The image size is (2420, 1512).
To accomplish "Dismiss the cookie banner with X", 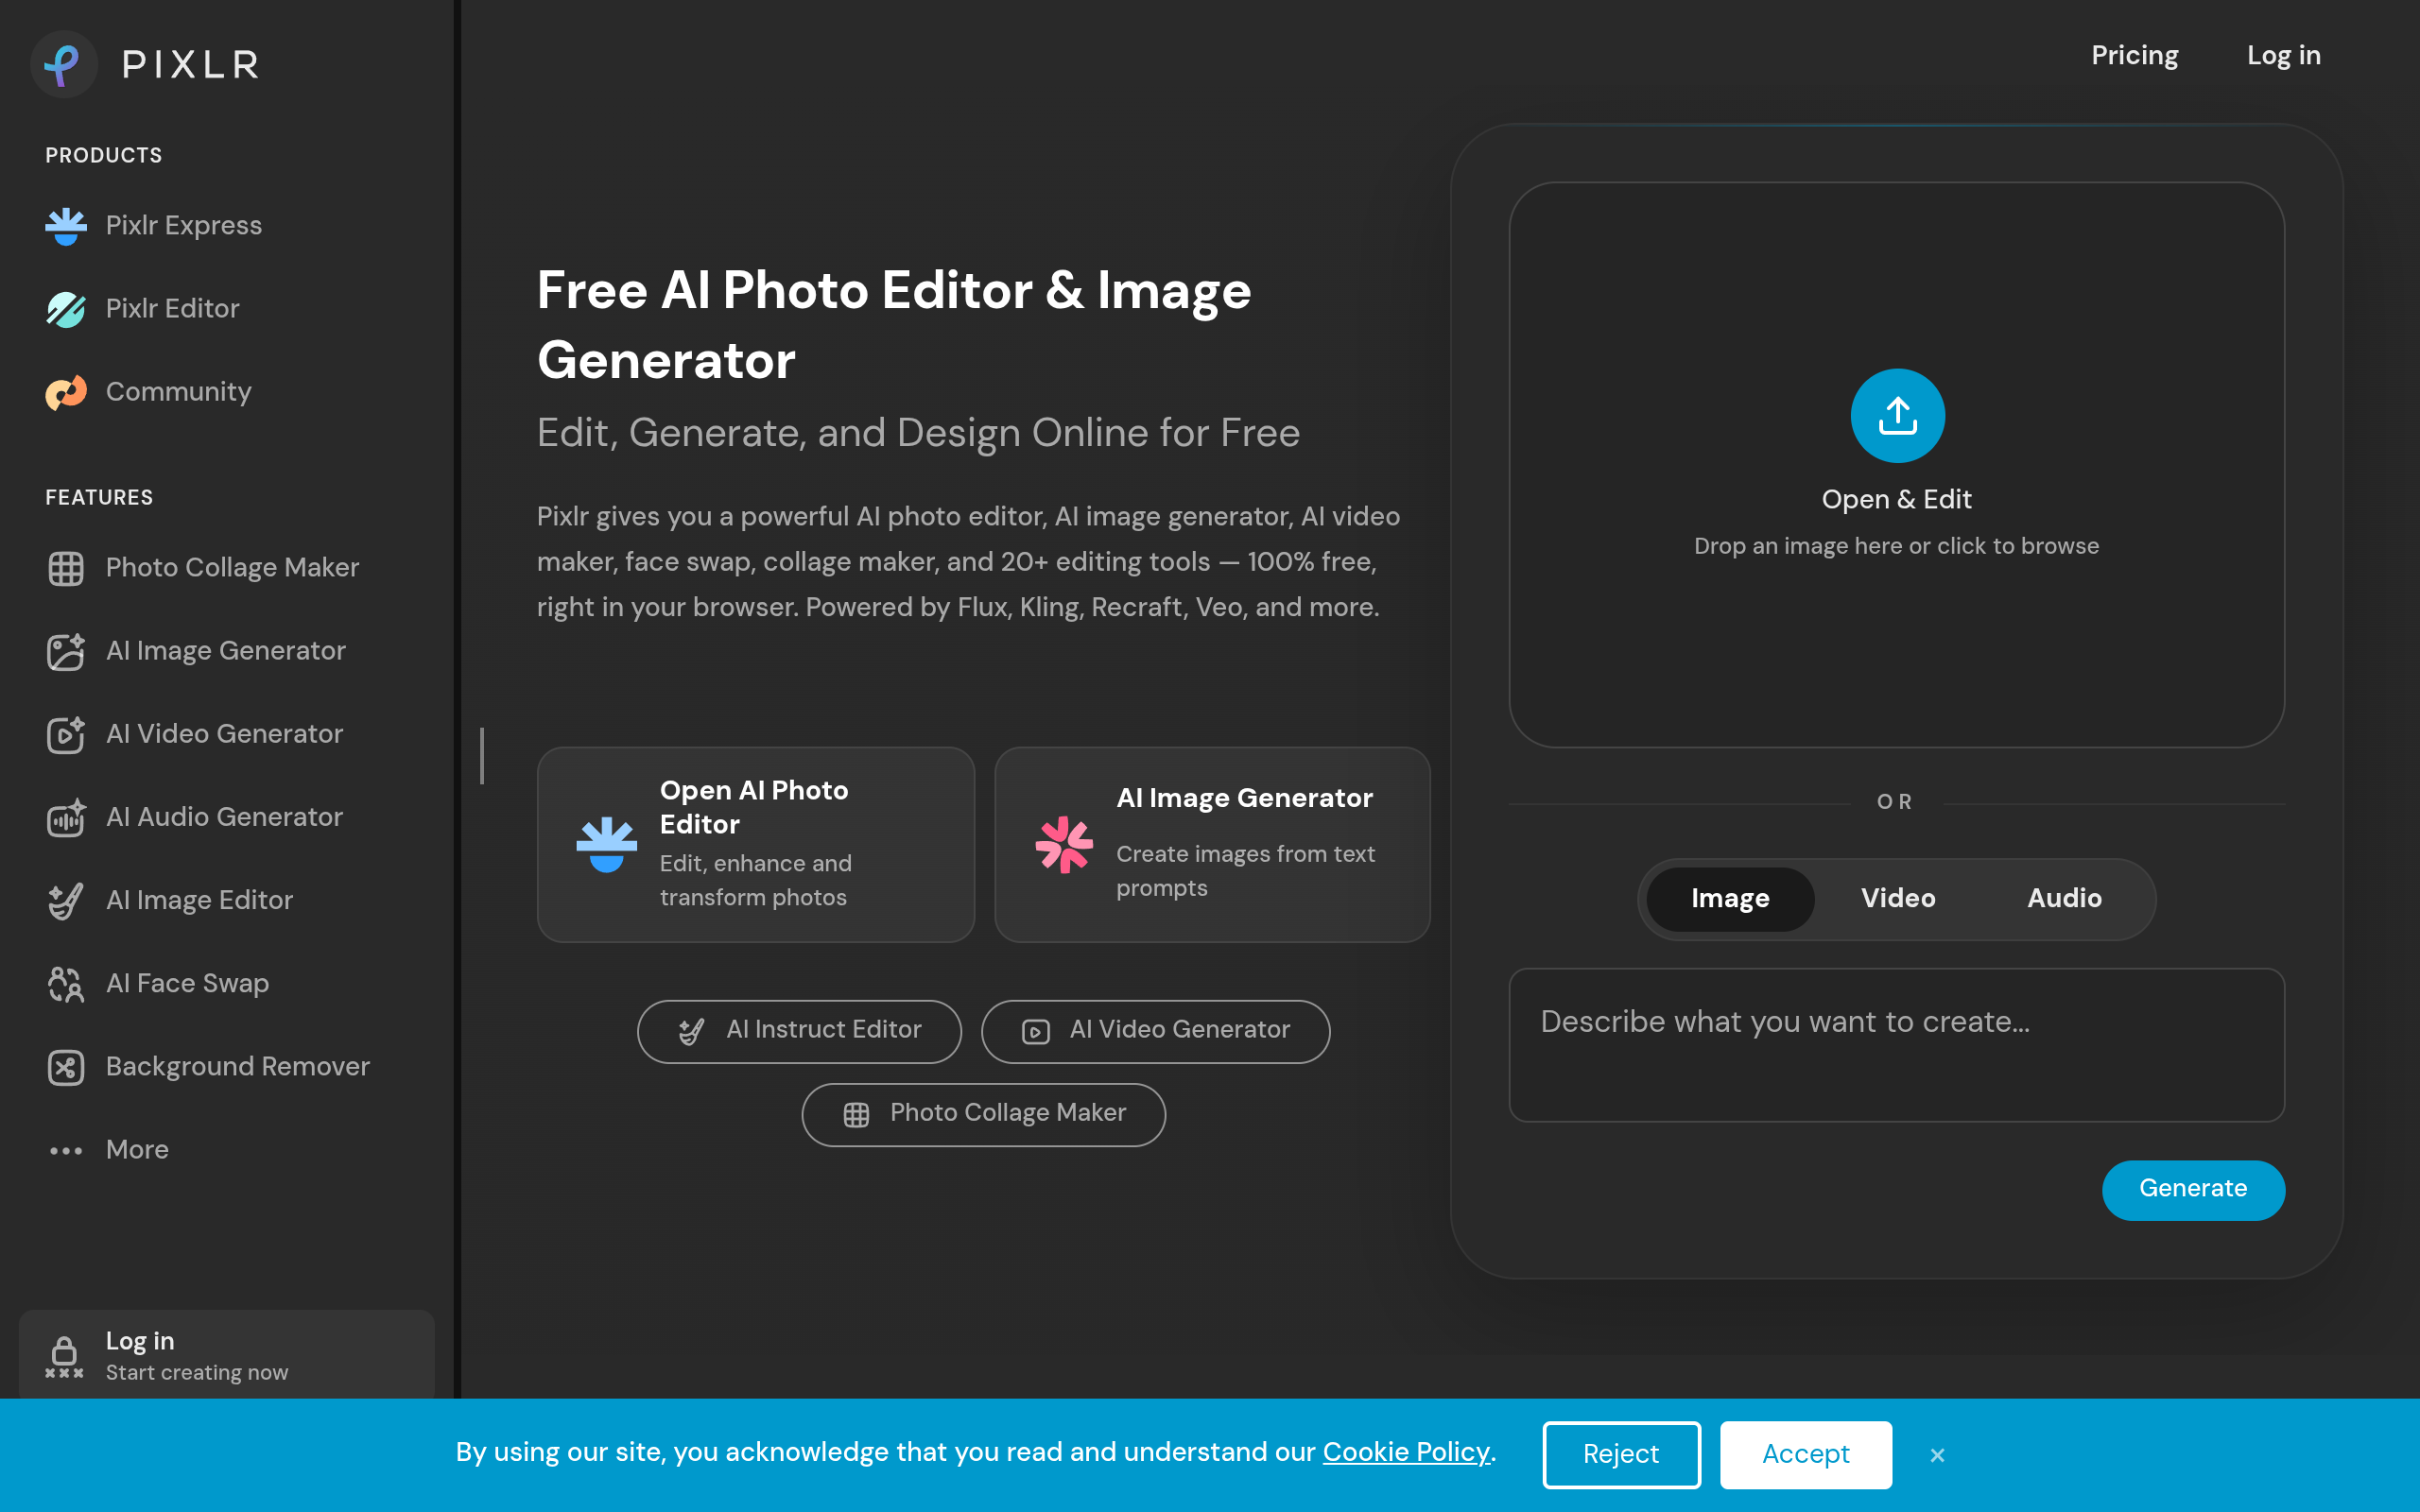I will [1937, 1455].
